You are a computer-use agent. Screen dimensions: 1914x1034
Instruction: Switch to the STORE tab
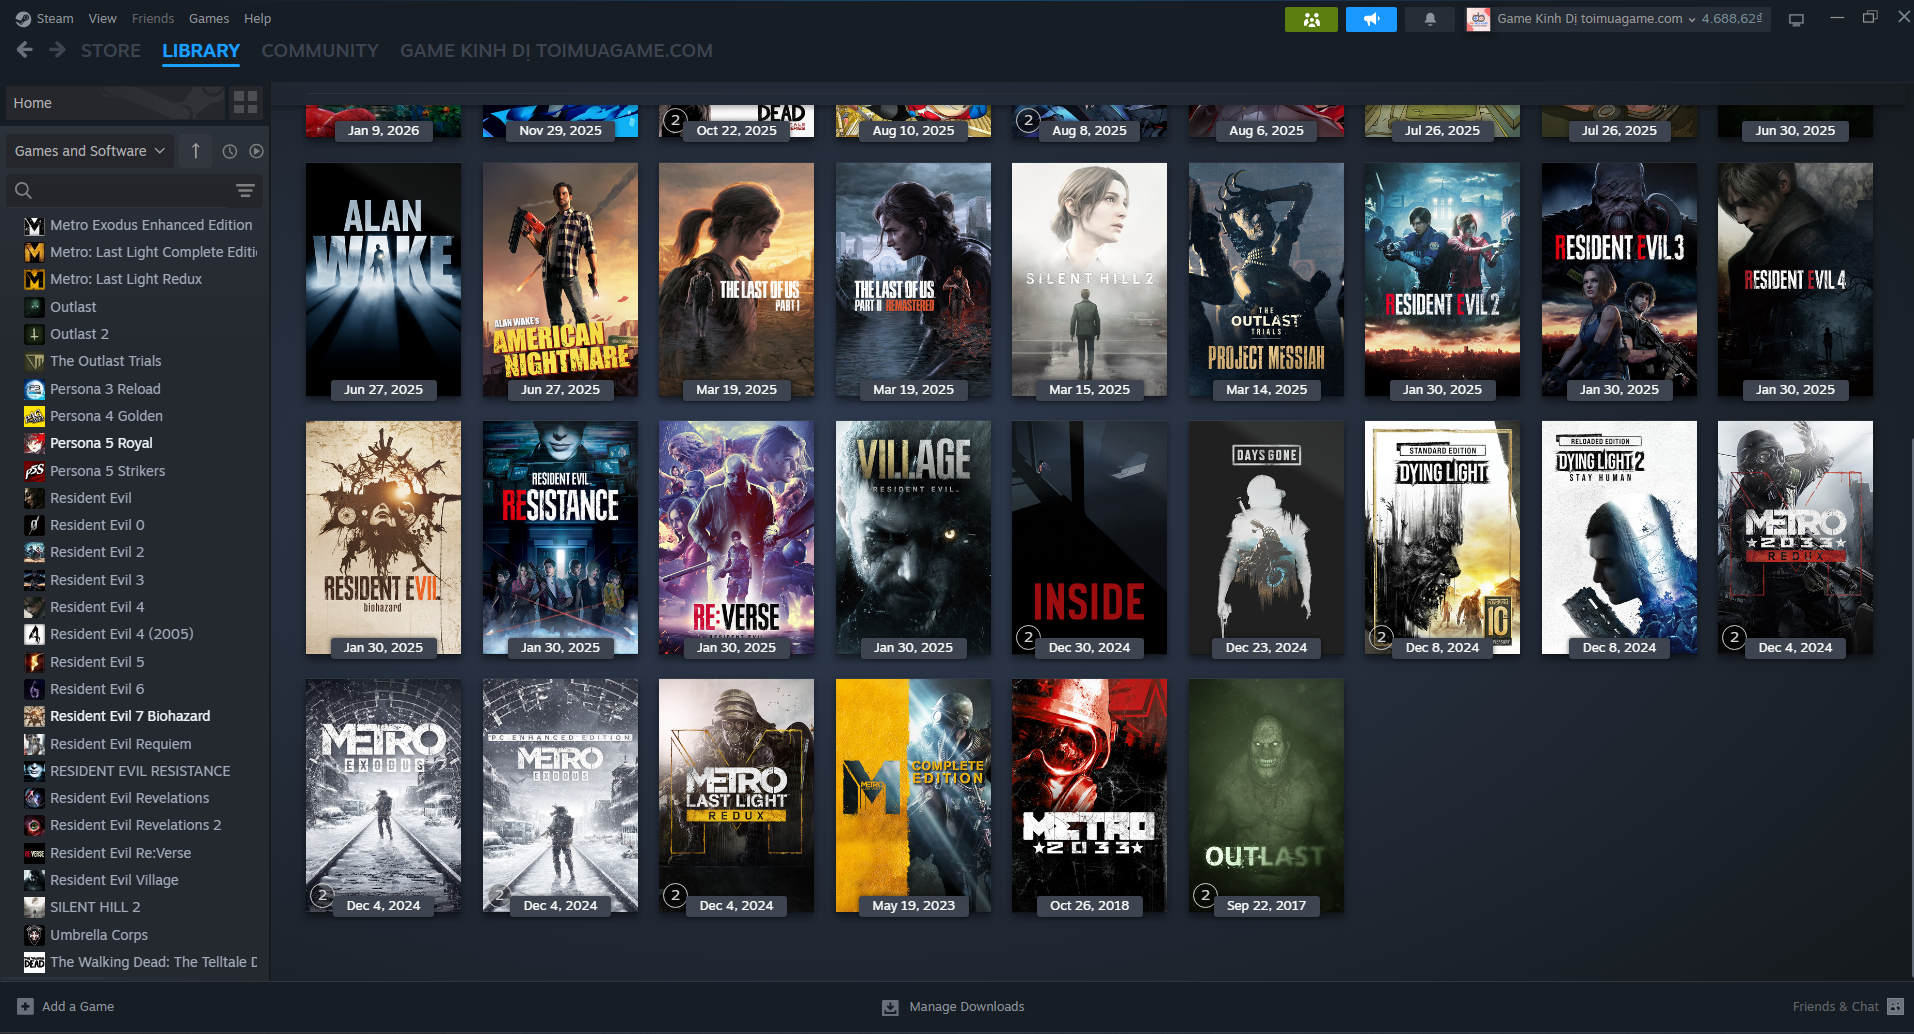110,50
